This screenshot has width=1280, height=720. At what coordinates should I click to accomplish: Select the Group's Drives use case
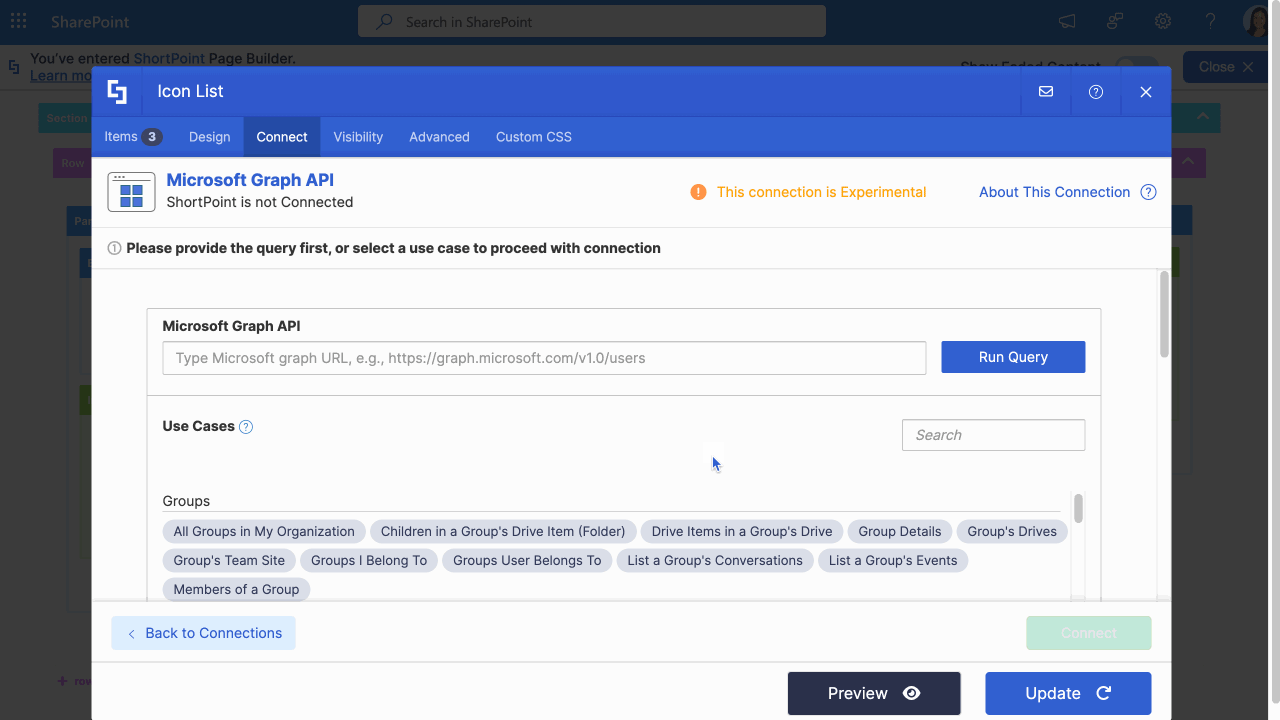(1012, 531)
